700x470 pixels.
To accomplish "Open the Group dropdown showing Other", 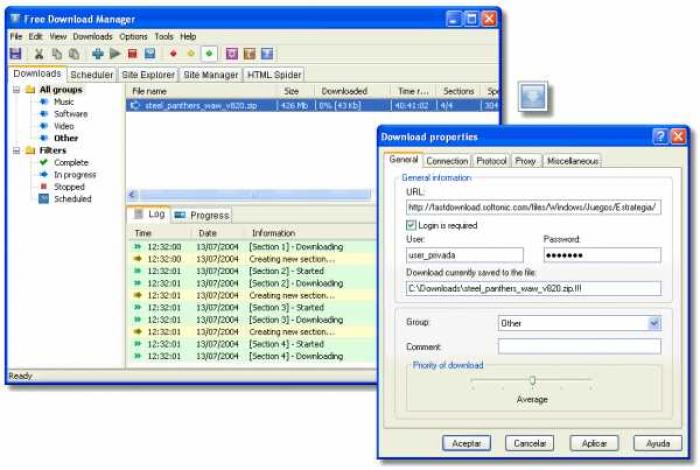I will (x=654, y=323).
